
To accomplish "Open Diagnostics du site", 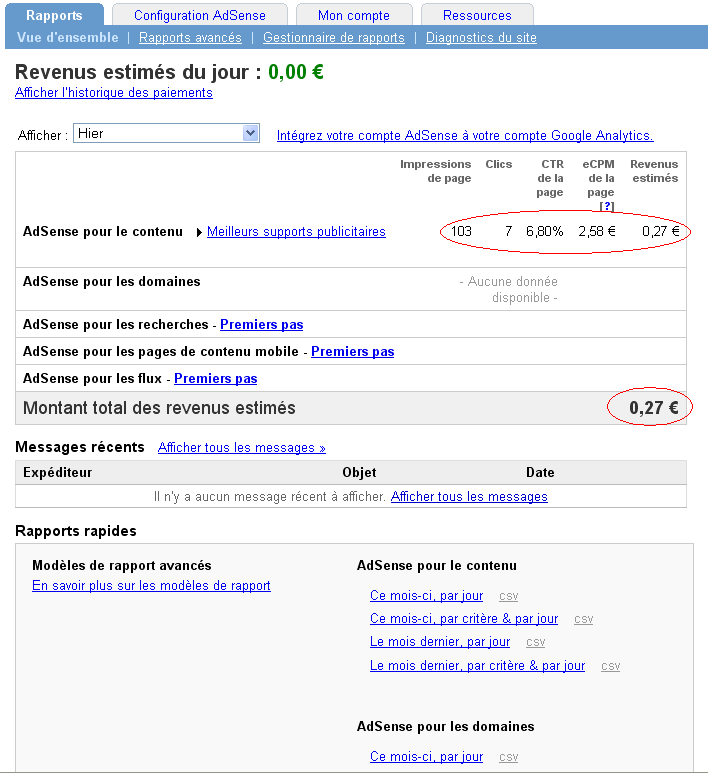I will point(481,37).
